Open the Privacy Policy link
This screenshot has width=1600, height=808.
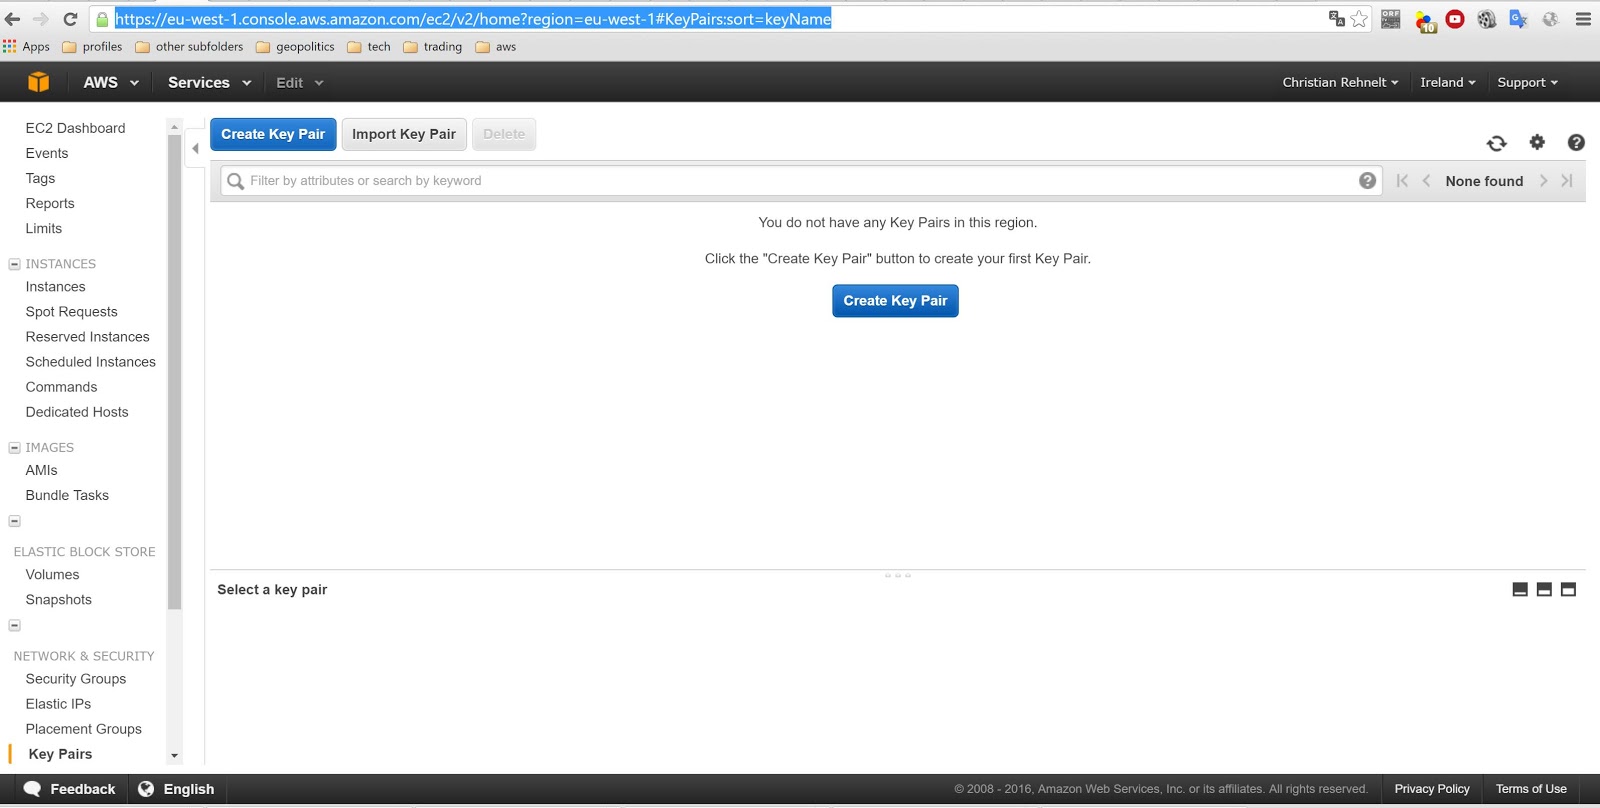click(1432, 789)
